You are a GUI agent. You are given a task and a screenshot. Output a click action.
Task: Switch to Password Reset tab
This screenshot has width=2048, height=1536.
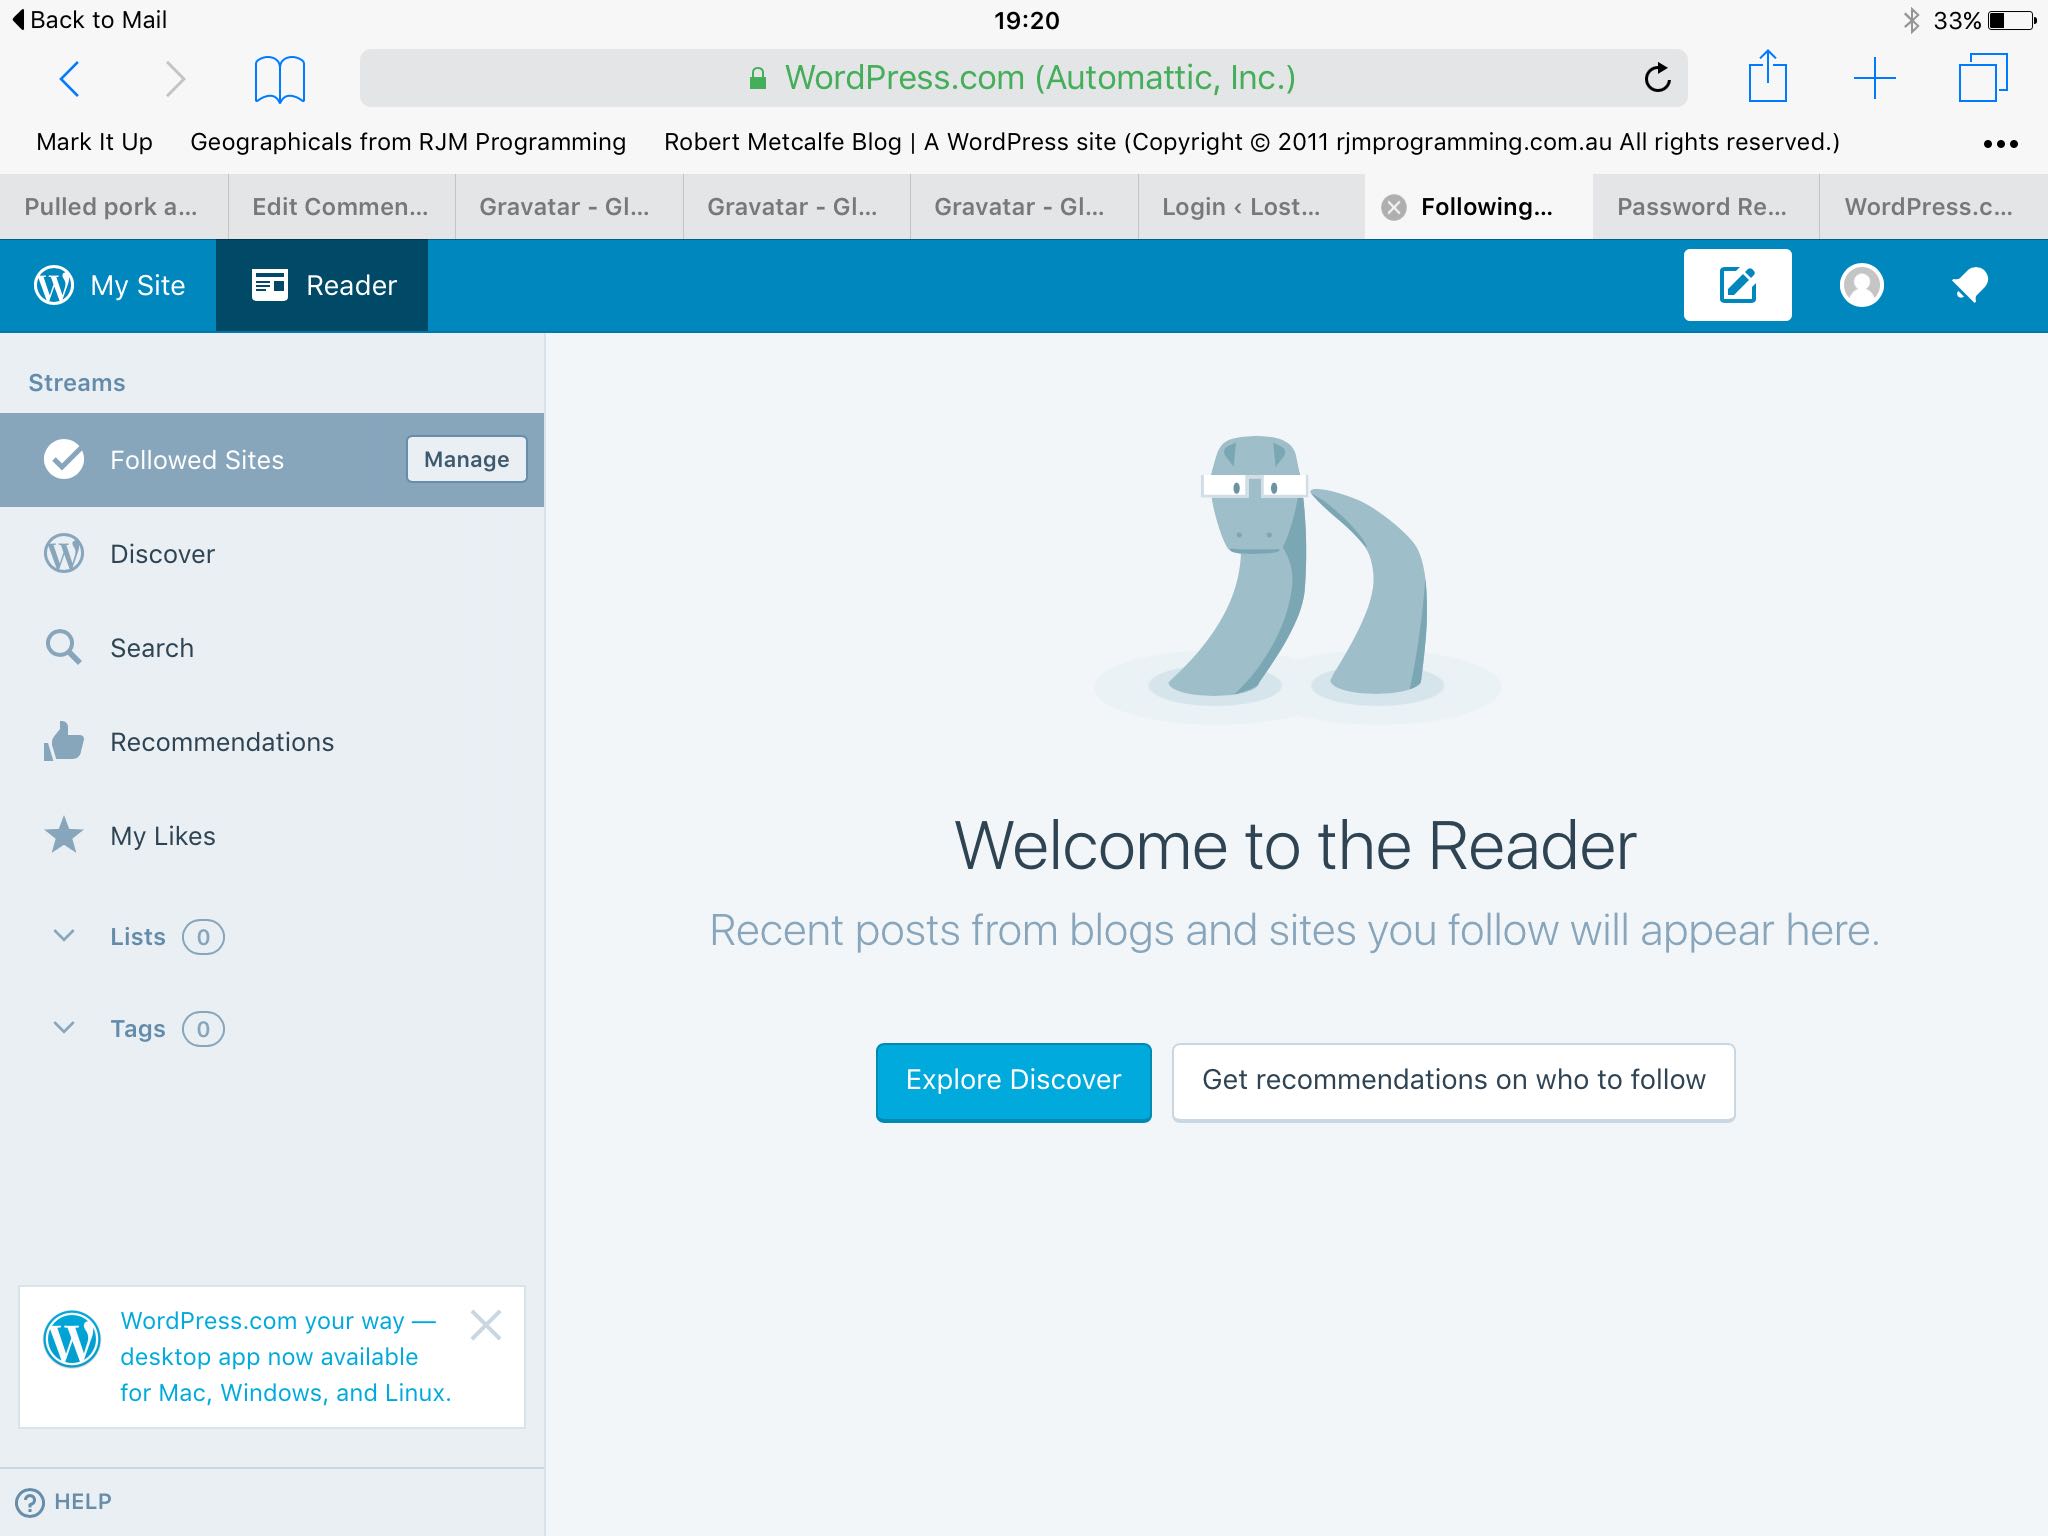point(1706,206)
